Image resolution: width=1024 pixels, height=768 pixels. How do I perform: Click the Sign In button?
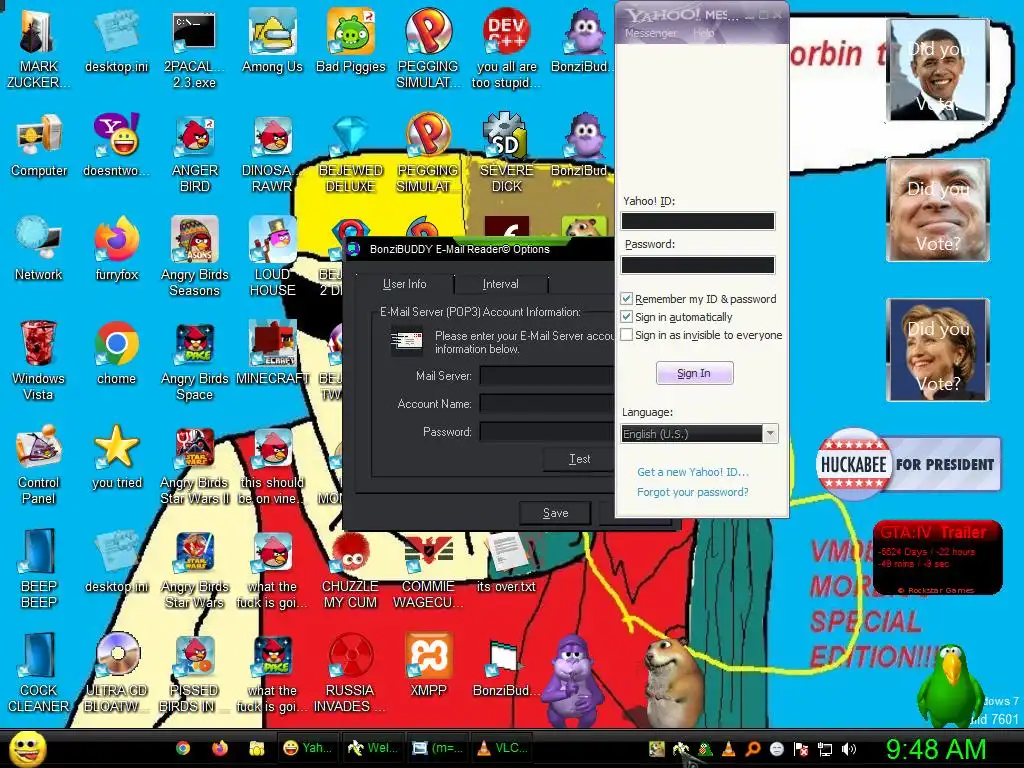click(x=694, y=373)
